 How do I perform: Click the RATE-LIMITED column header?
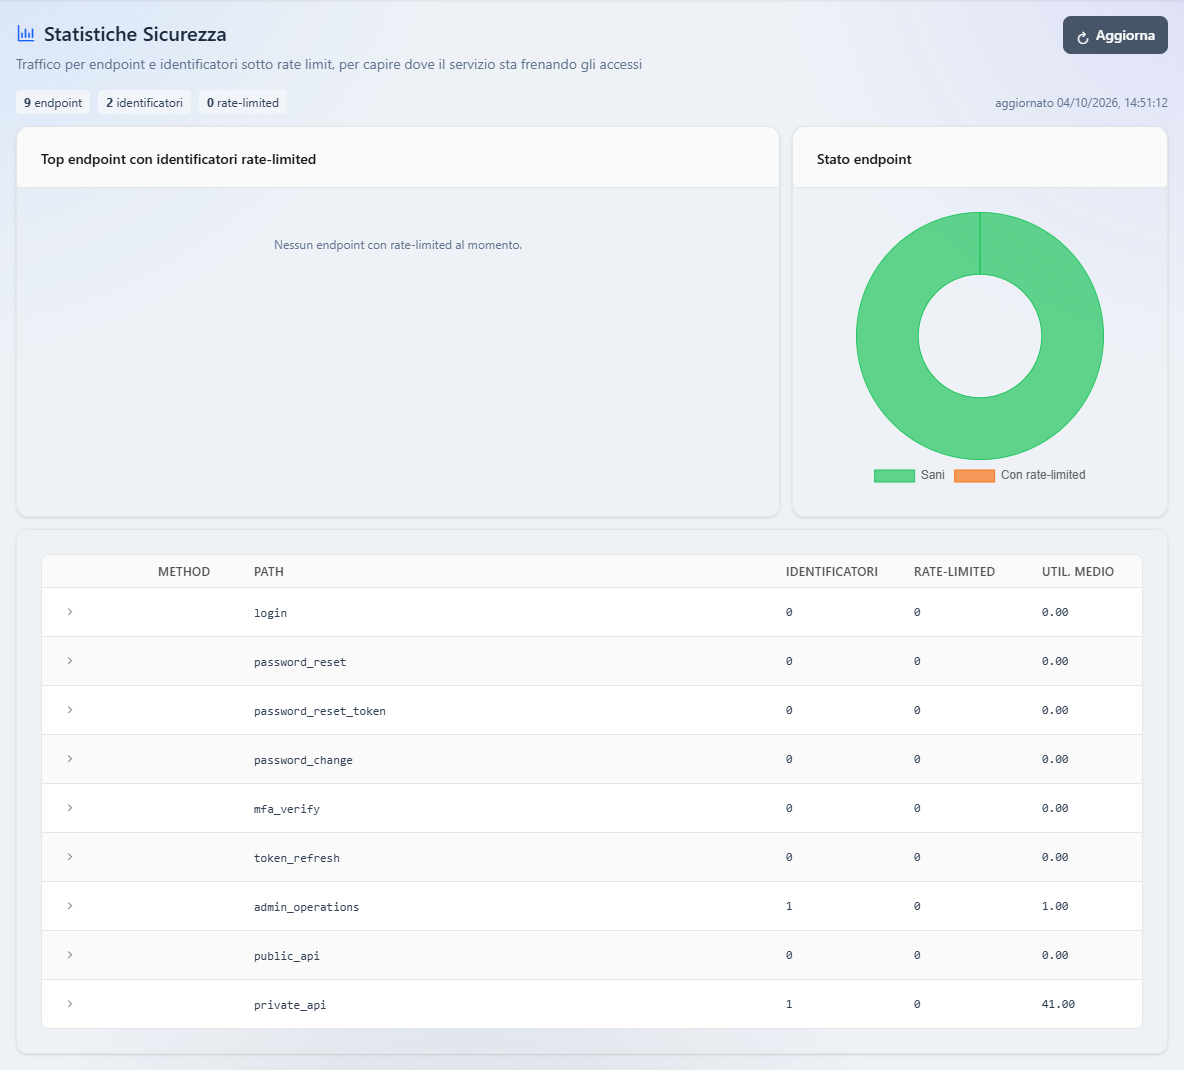[954, 572]
